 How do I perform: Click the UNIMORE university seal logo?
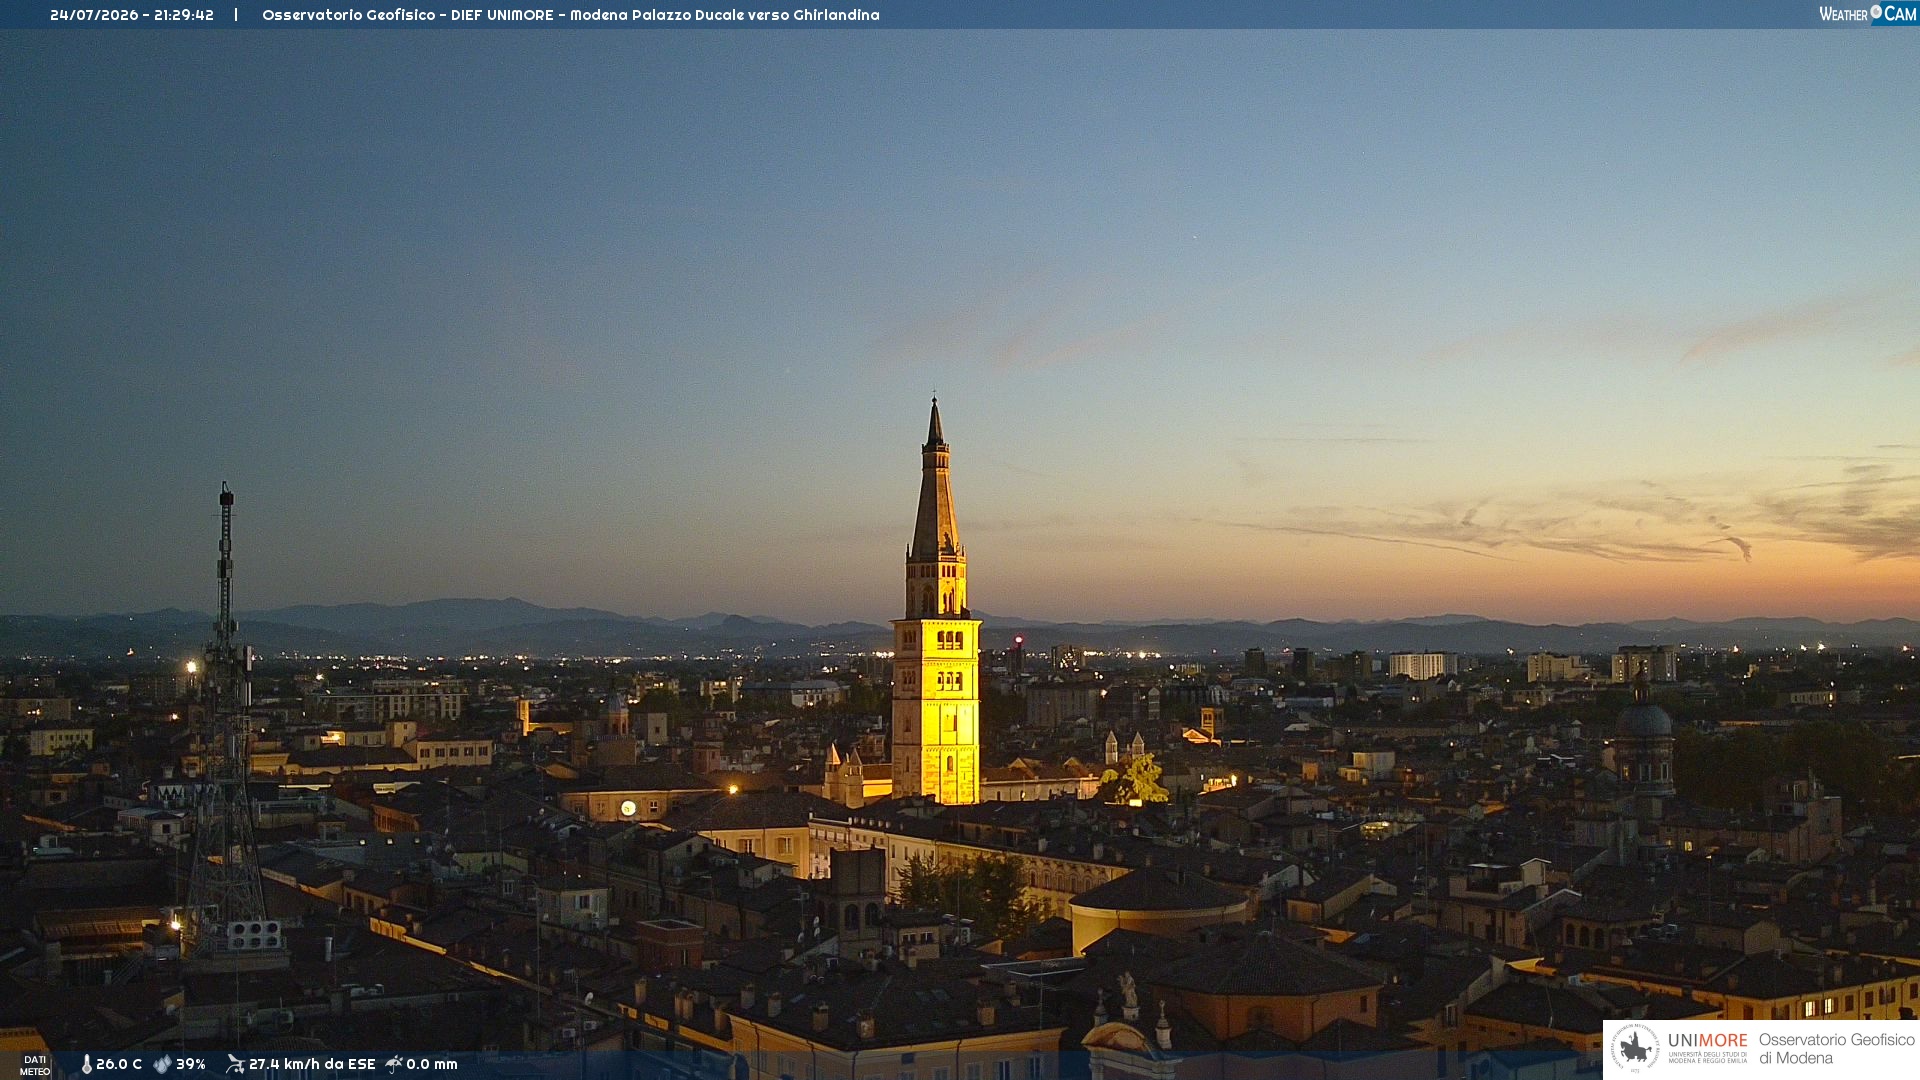click(1635, 1048)
